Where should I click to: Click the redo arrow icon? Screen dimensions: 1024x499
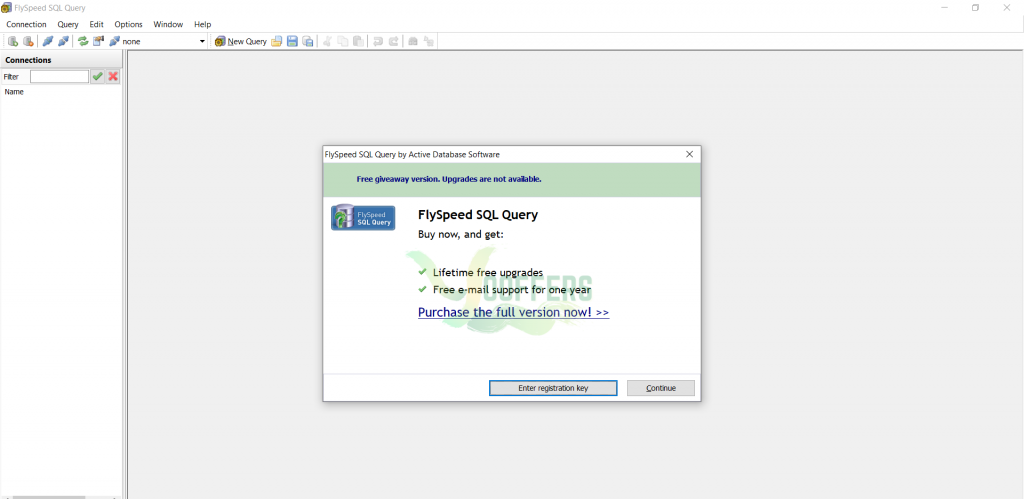(394, 41)
